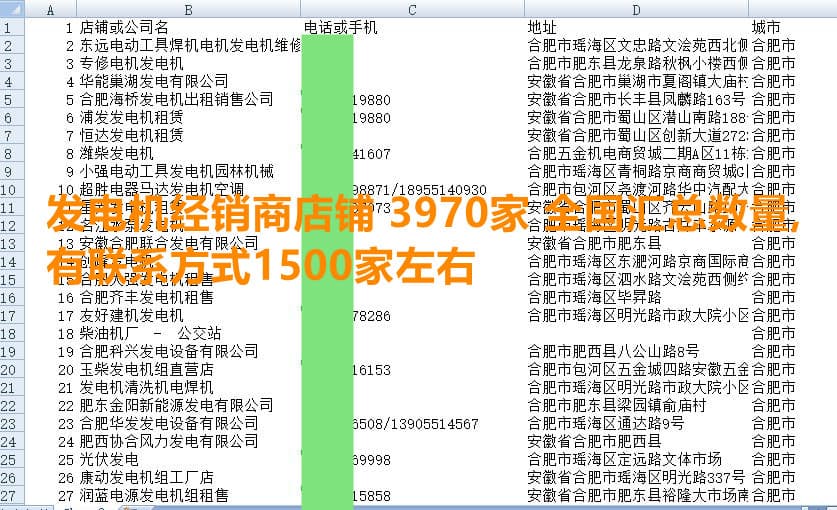Select column A by its header
The height and width of the screenshot is (510, 837).
click(x=51, y=9)
